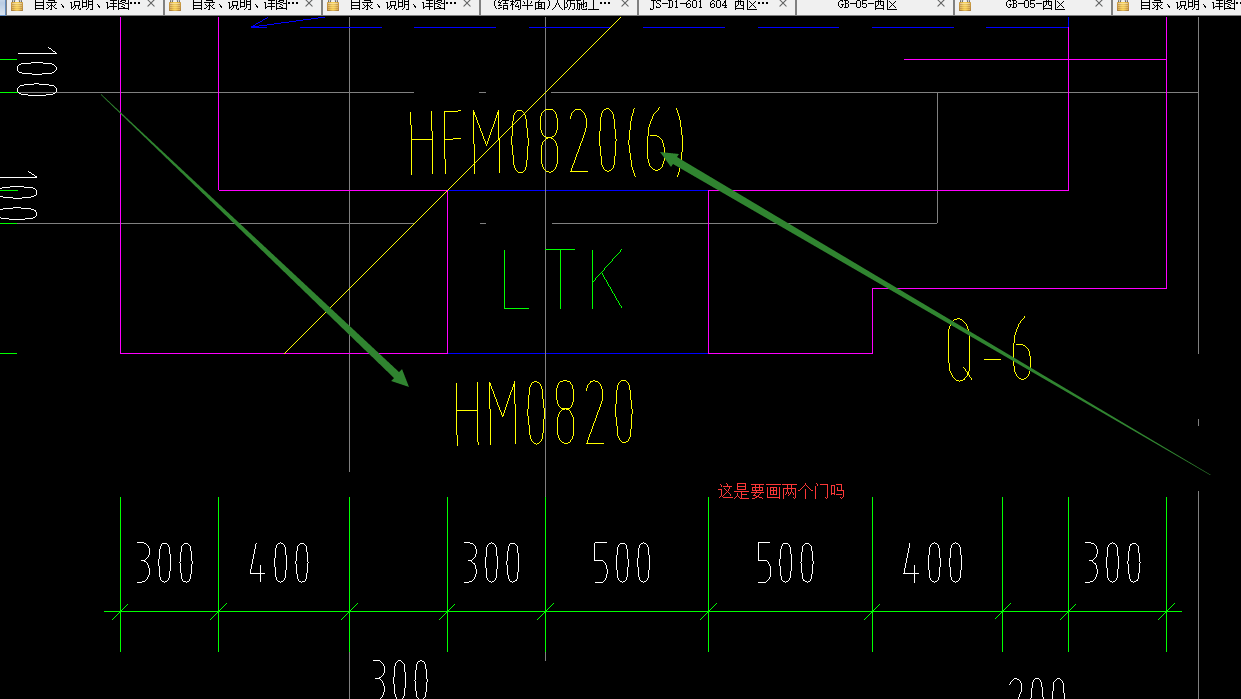Click the lock icon on the GB-05-西区 tab
The height and width of the screenshot is (699, 1241).
coord(965,6)
